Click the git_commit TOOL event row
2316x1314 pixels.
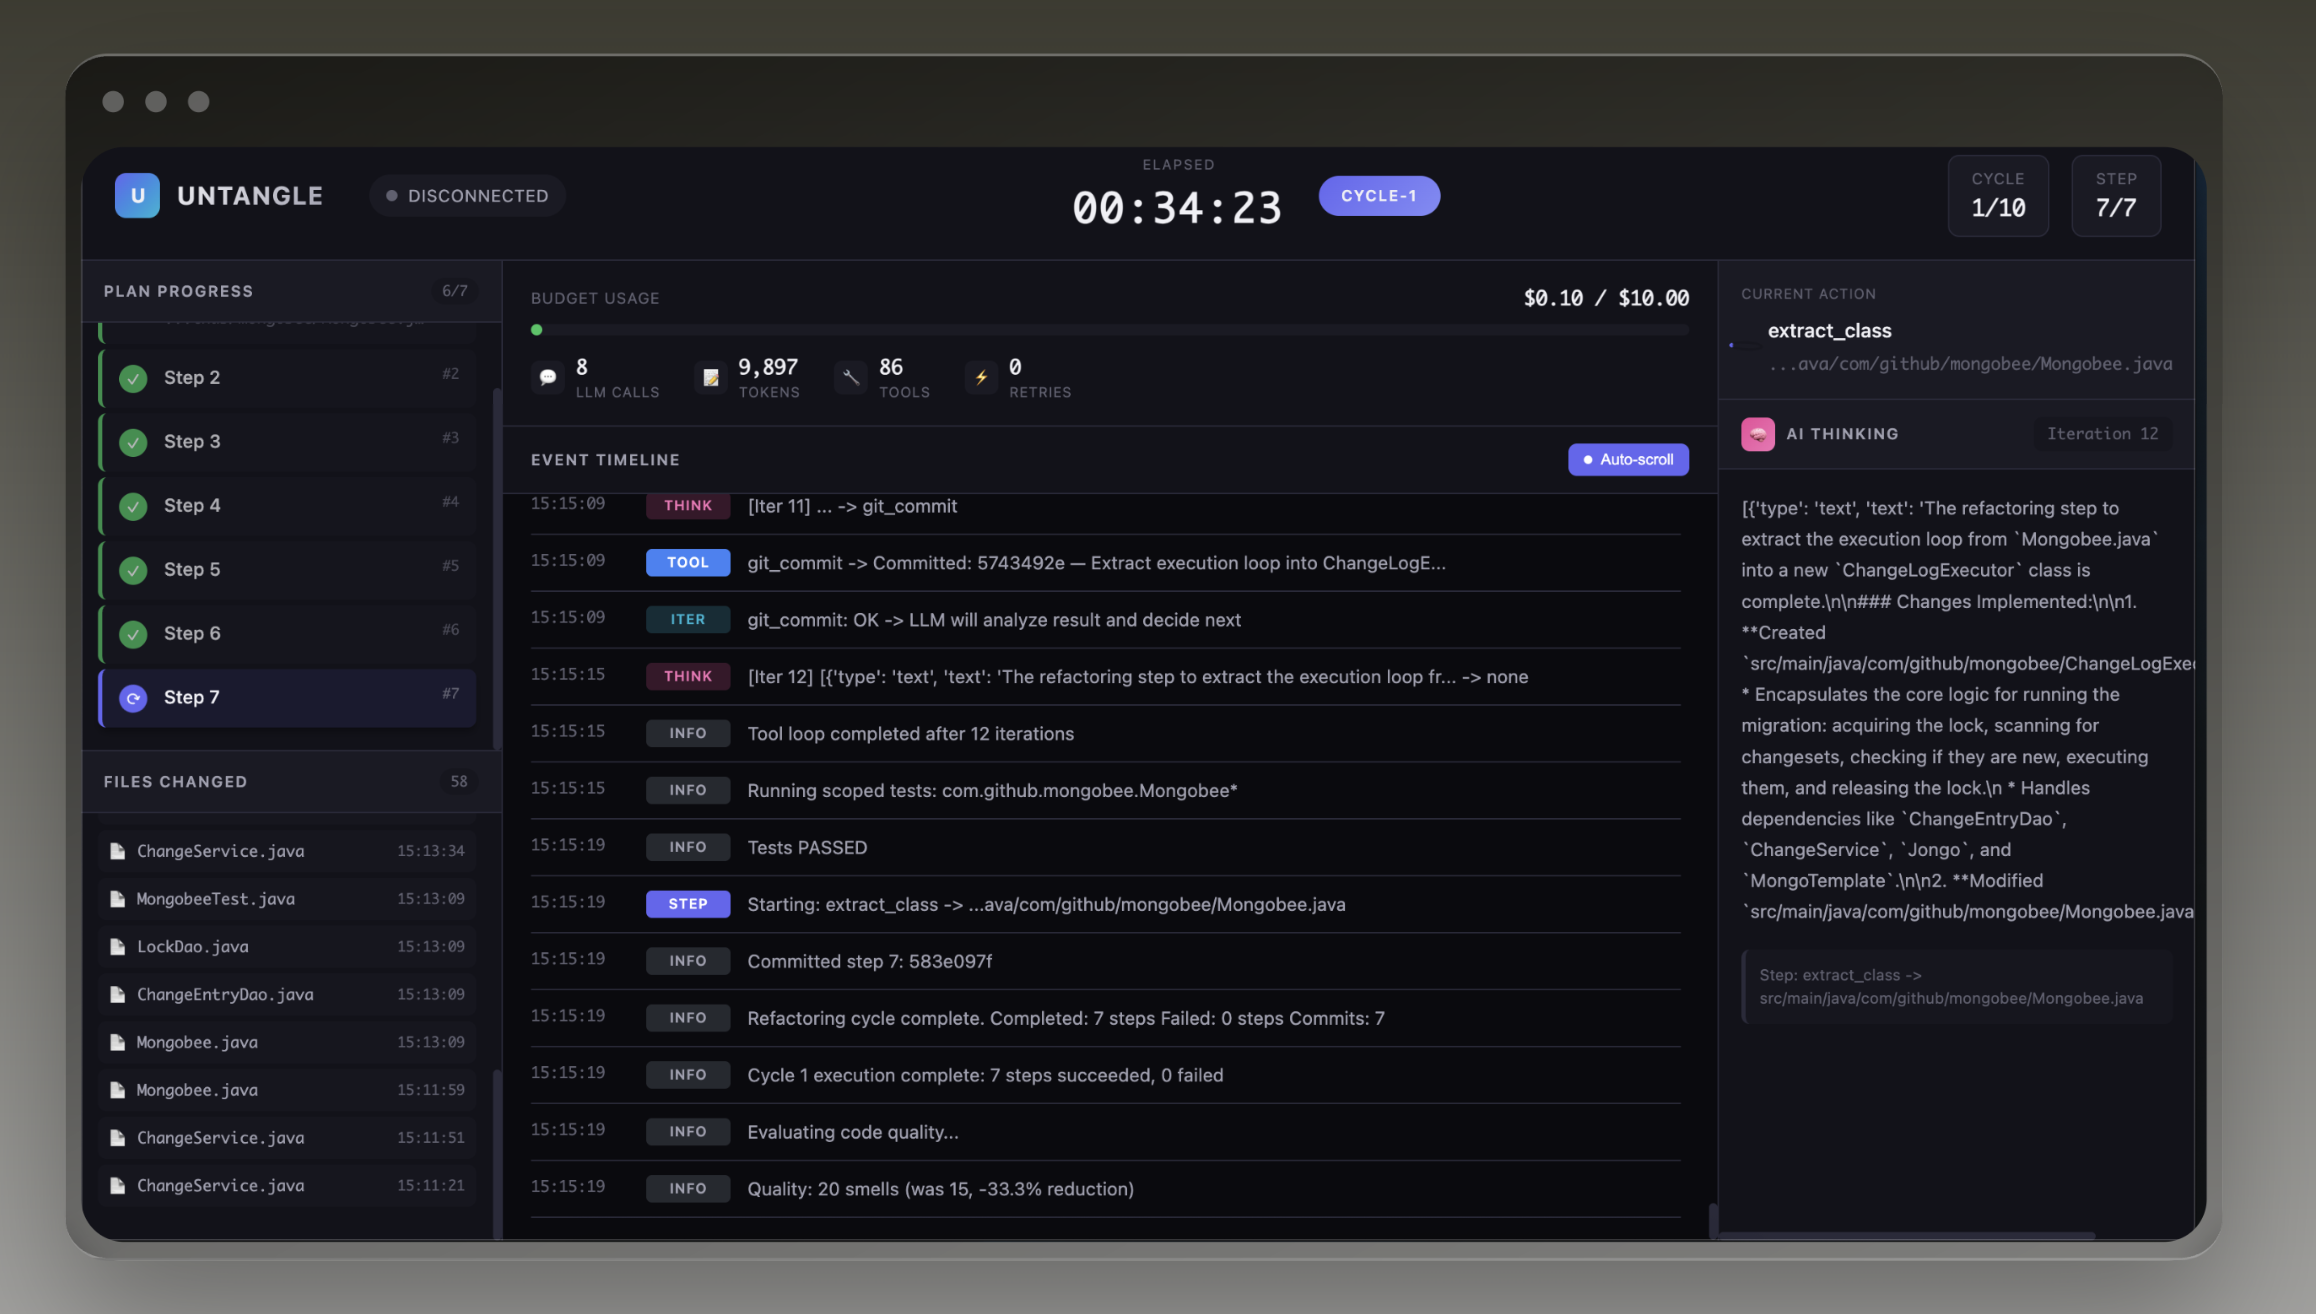pos(1095,563)
